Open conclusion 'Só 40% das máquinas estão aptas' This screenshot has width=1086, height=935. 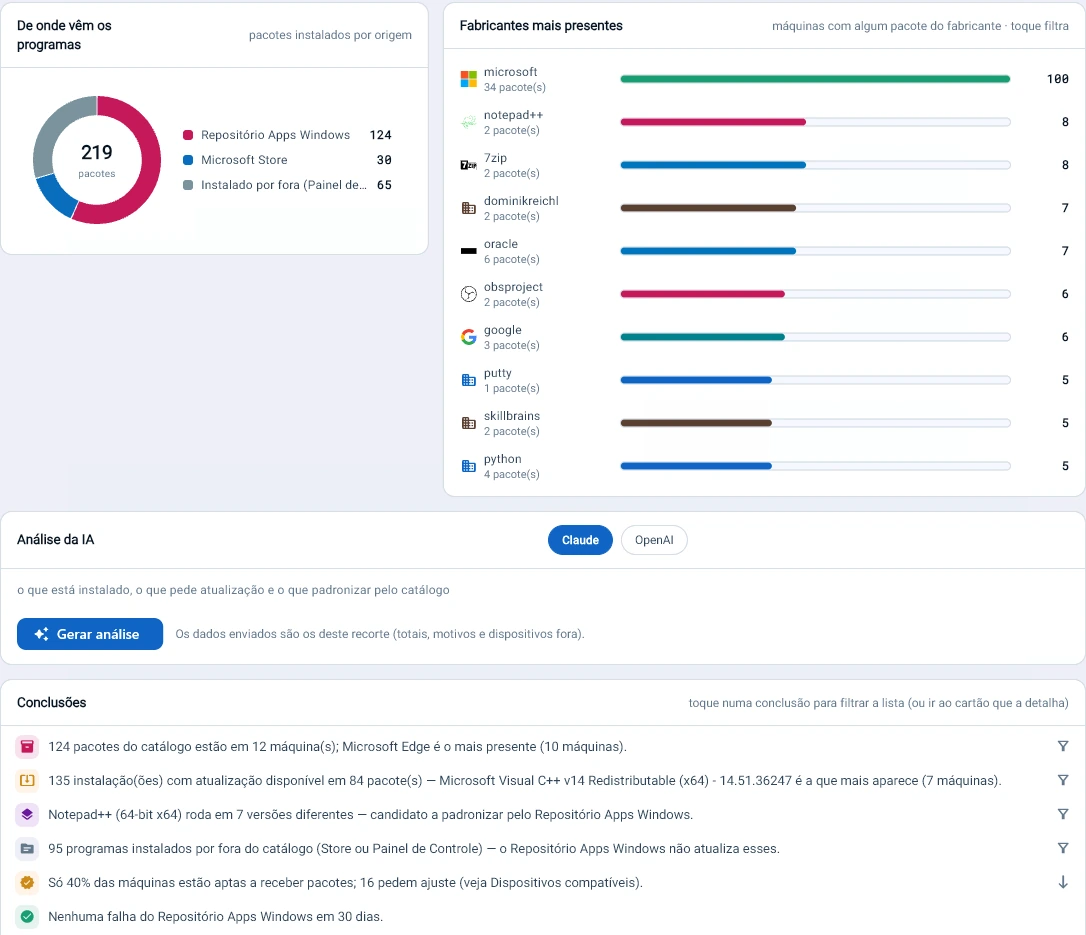click(345, 882)
